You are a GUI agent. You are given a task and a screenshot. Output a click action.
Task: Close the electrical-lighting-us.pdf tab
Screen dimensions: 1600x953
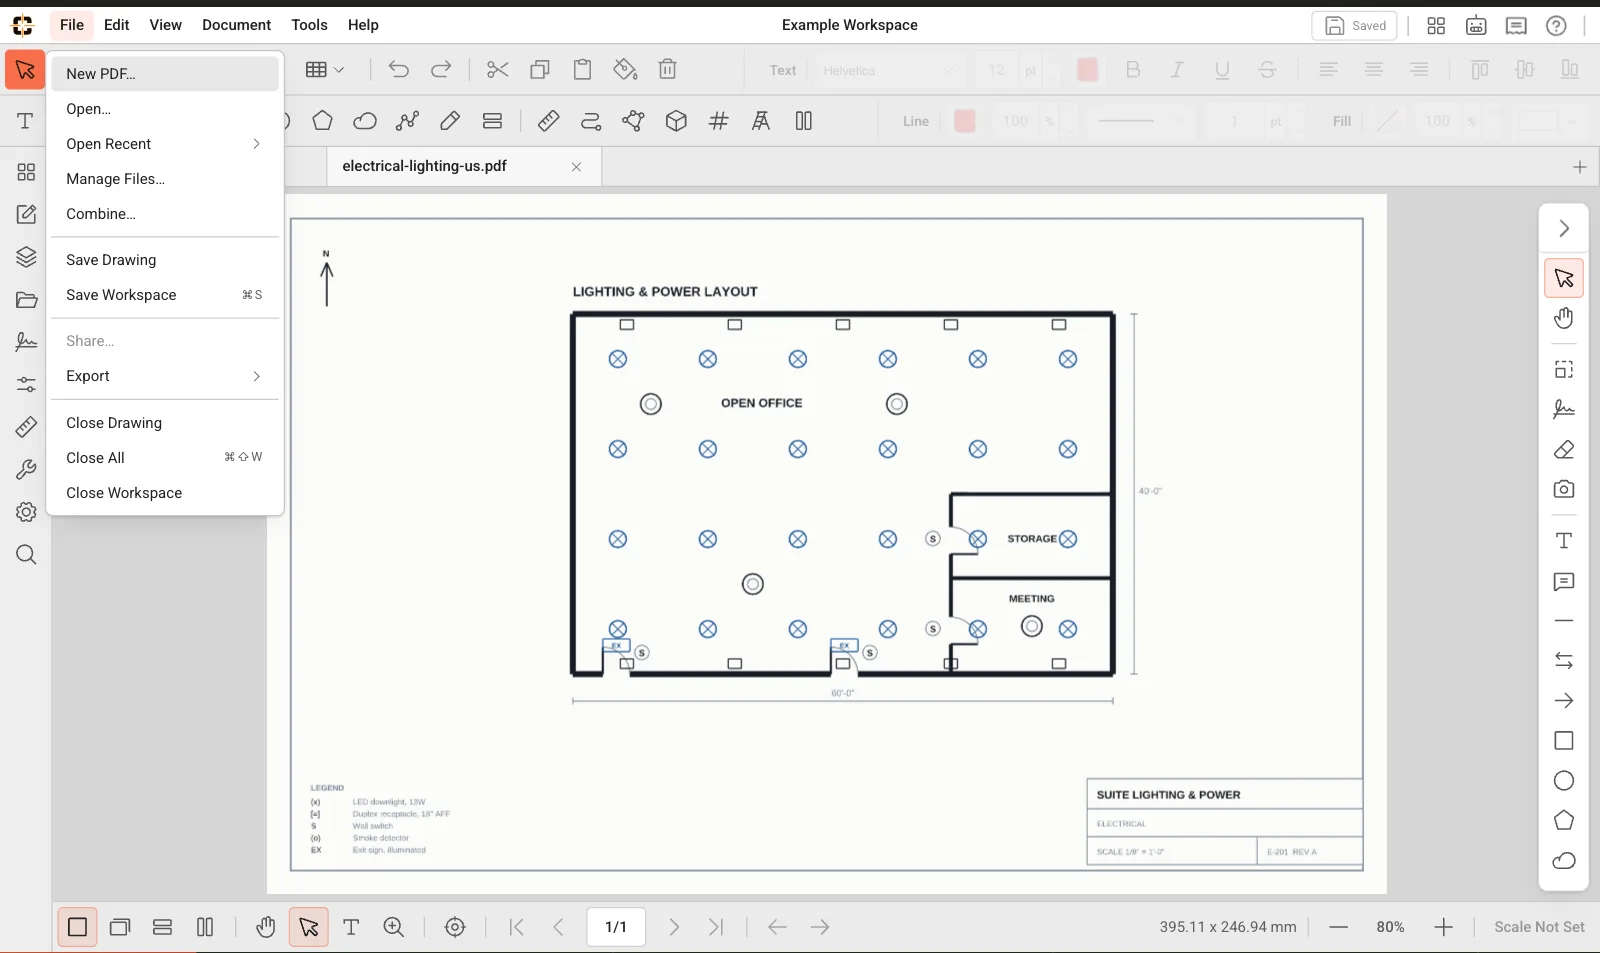[x=576, y=167]
